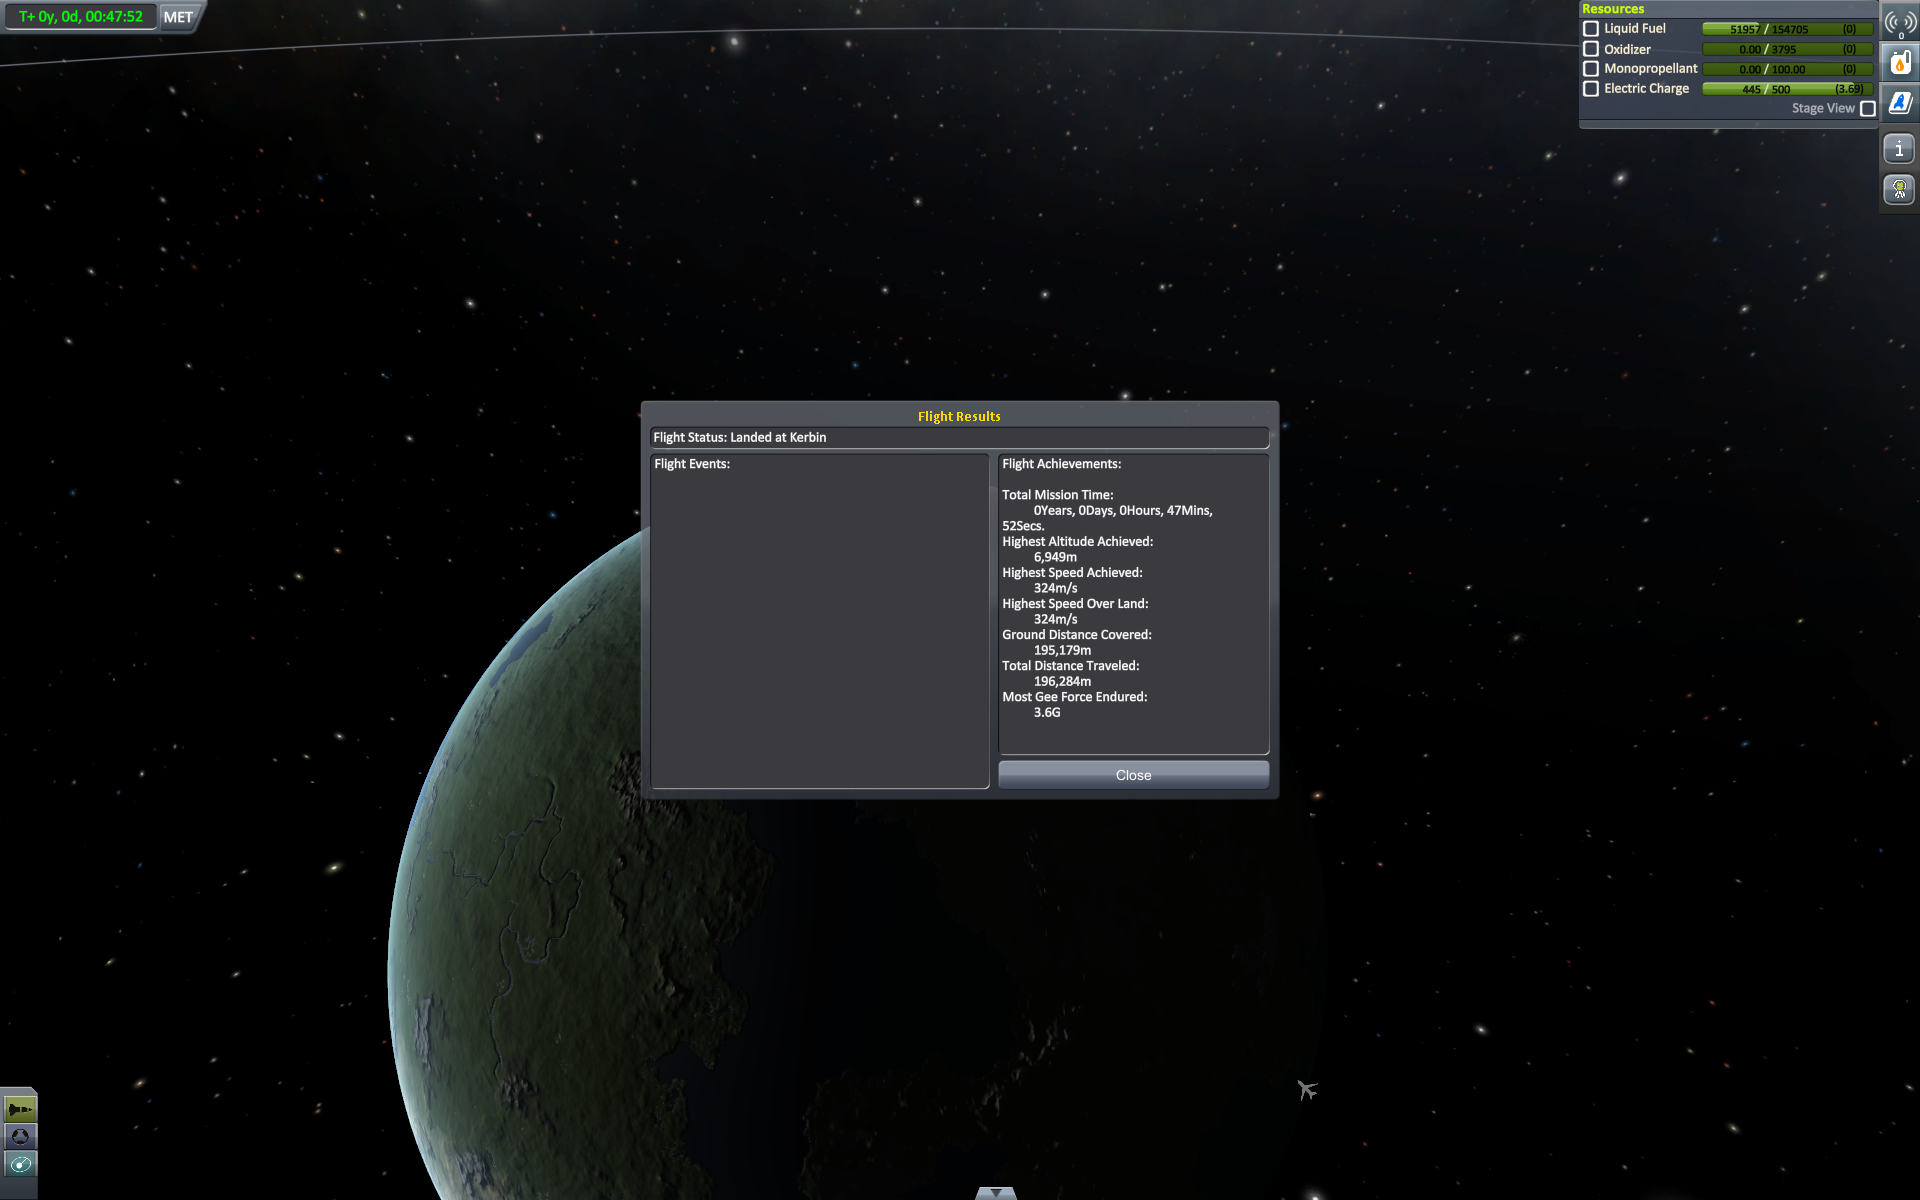This screenshot has width=1920, height=1200.
Task: Check the Monopropellant checkbox
Action: pos(1591,69)
